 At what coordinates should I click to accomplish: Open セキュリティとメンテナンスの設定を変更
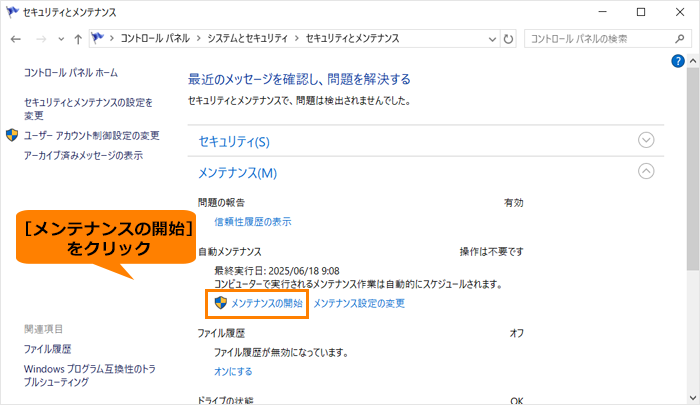pos(88,109)
